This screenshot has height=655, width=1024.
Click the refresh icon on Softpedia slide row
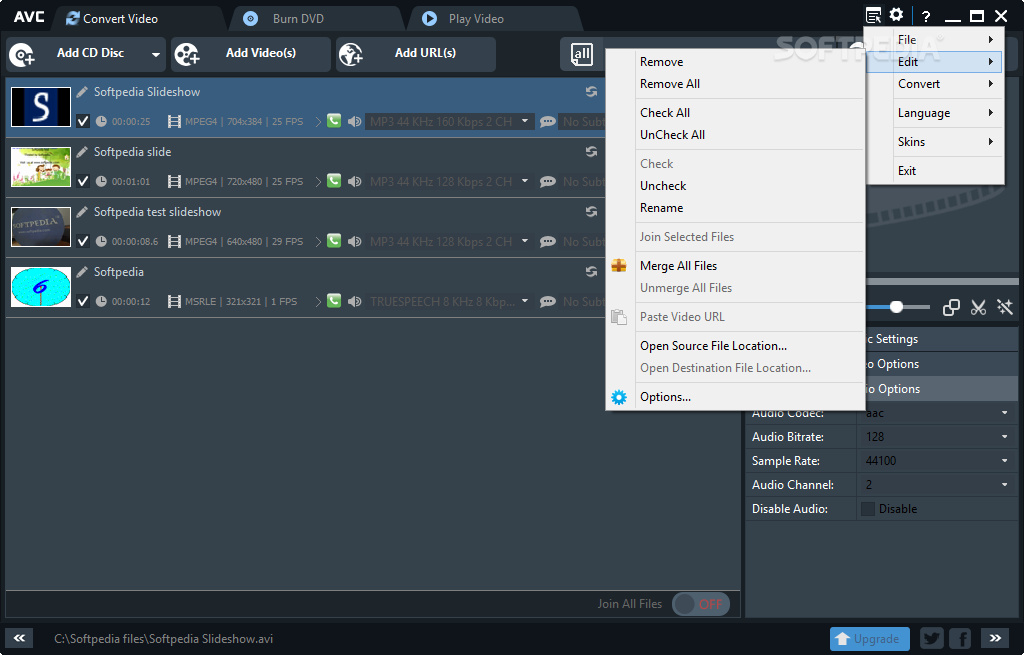[x=591, y=152]
